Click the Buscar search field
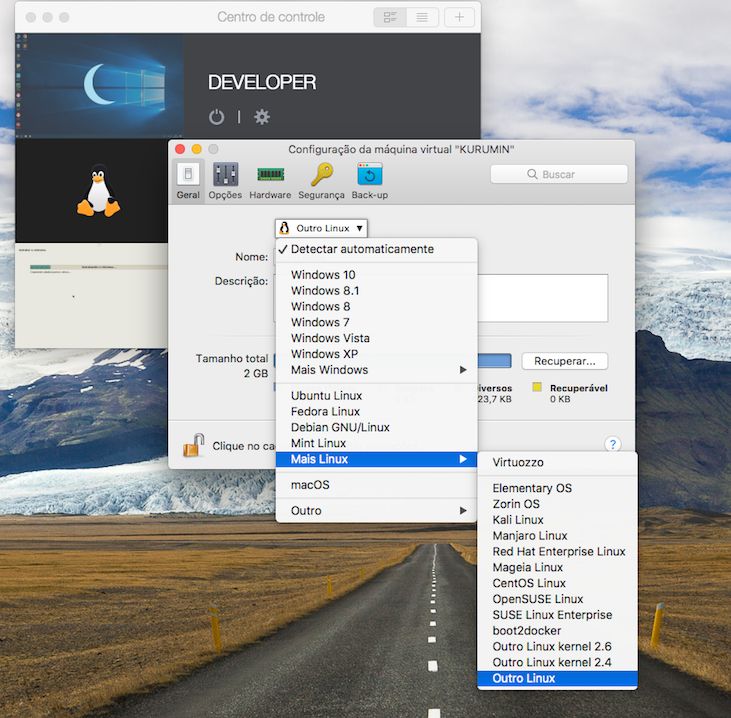 559,174
